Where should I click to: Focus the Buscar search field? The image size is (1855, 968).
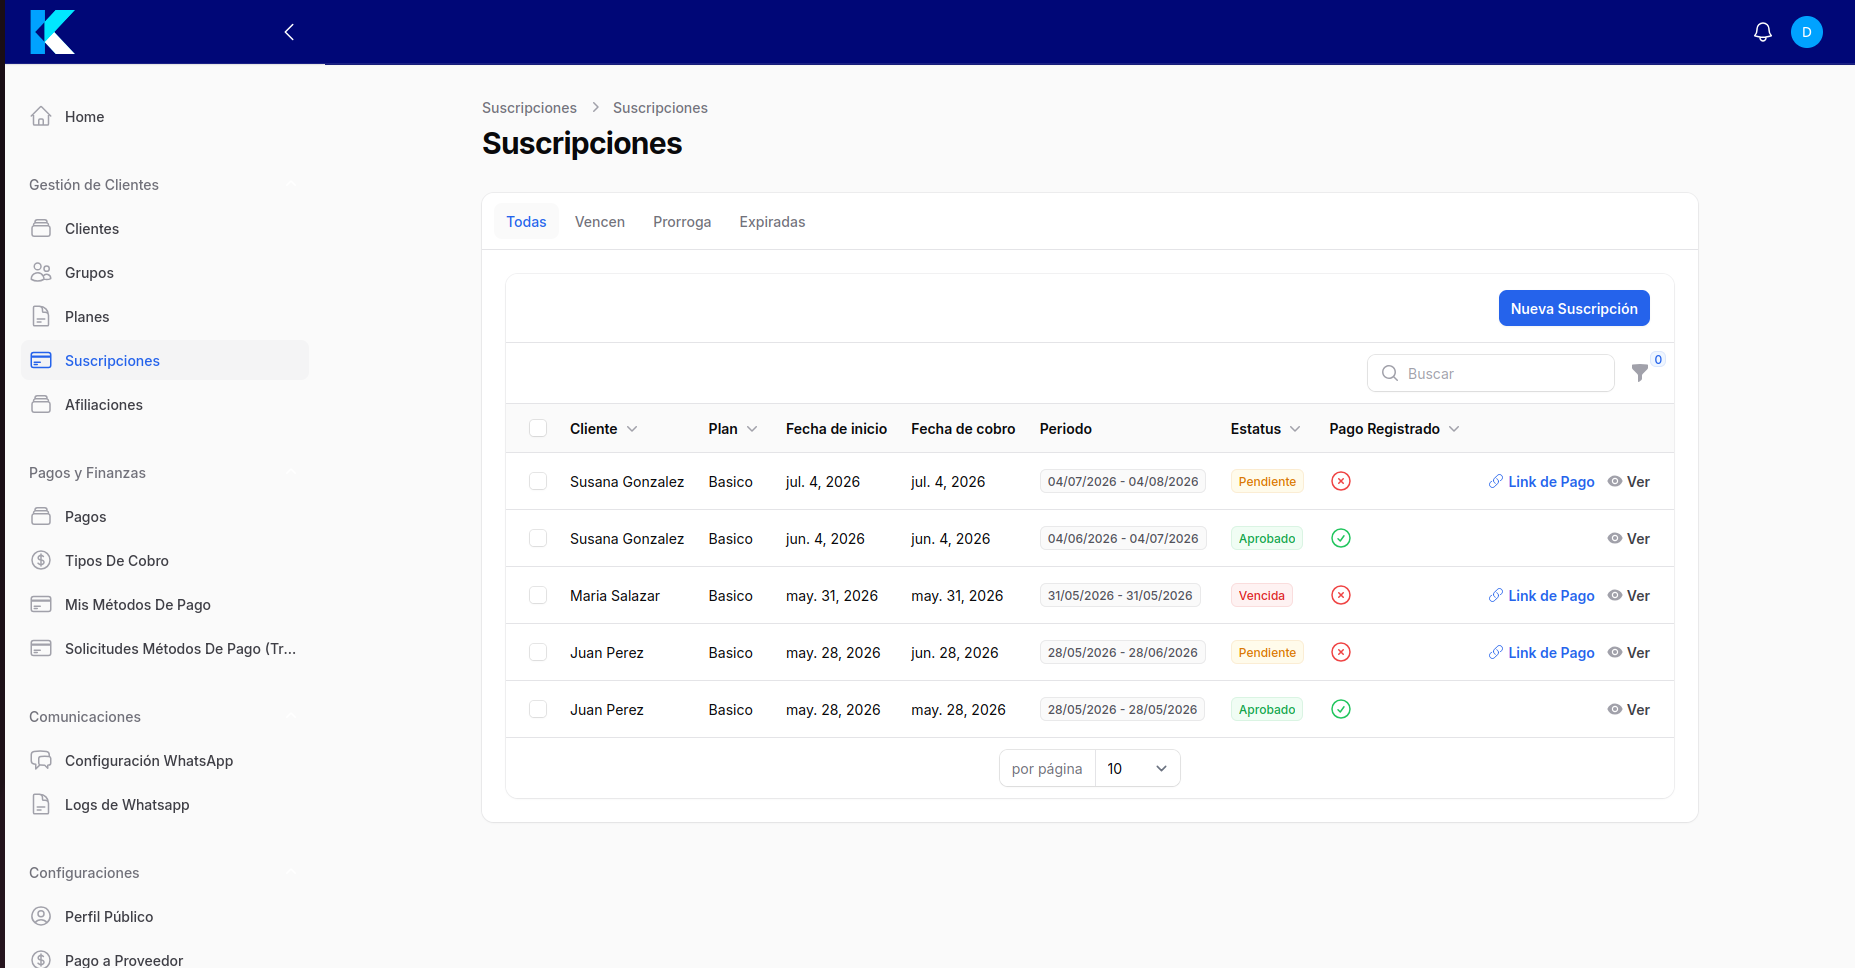pyautogui.click(x=1491, y=373)
